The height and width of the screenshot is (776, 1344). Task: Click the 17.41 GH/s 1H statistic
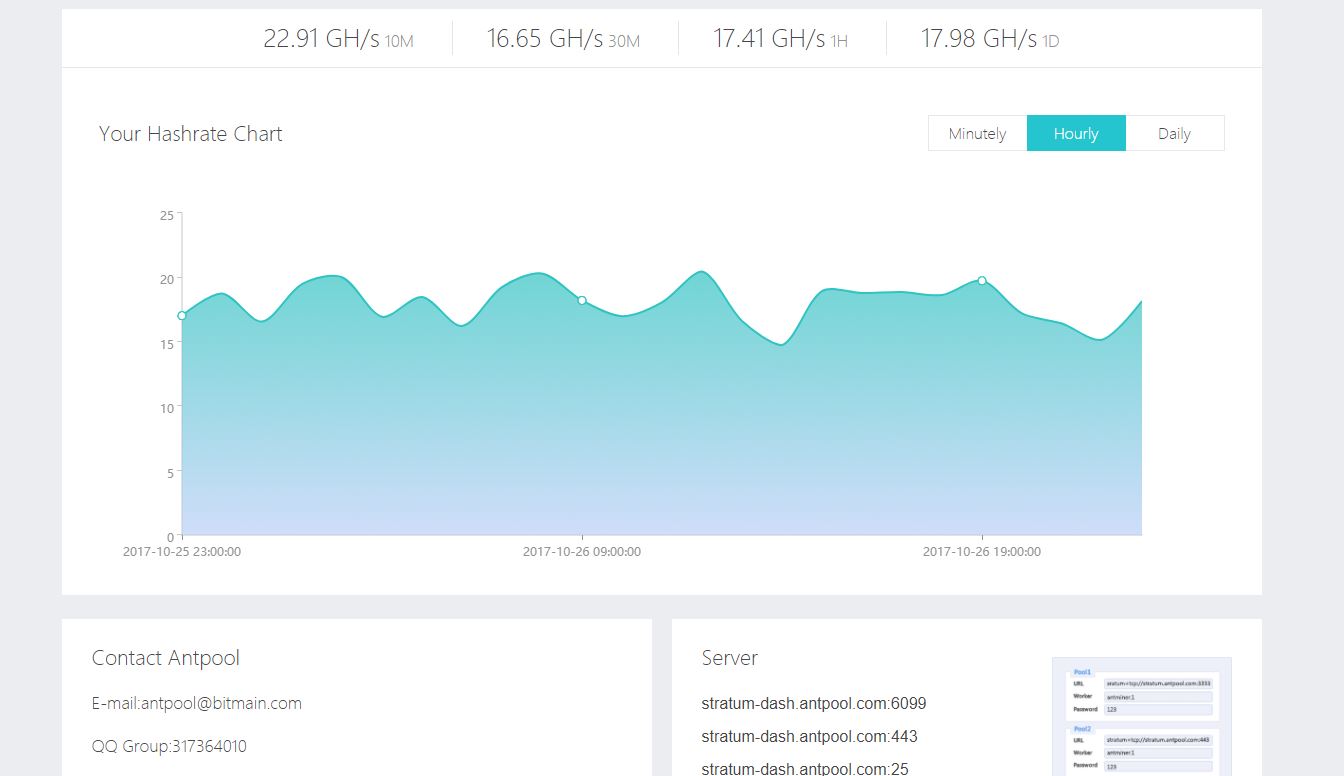pos(780,39)
